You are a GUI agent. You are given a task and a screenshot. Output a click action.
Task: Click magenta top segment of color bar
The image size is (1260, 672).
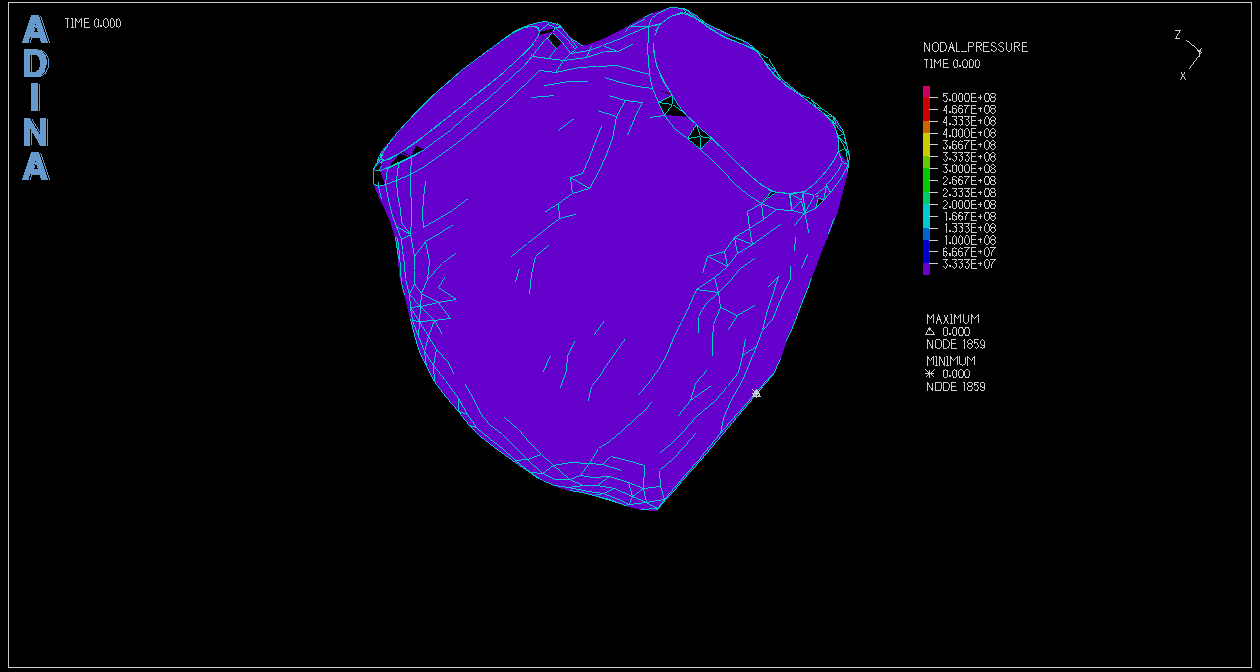tap(926, 93)
